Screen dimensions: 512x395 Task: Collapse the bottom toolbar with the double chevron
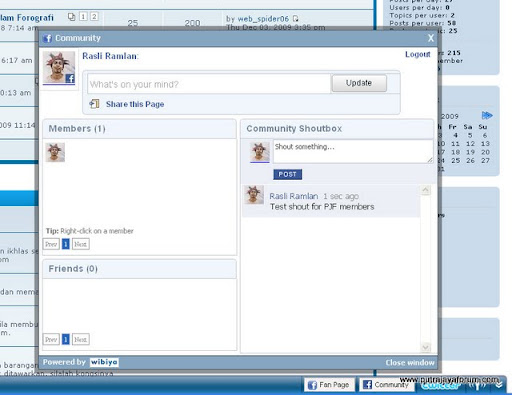pyautogui.click(x=499, y=385)
